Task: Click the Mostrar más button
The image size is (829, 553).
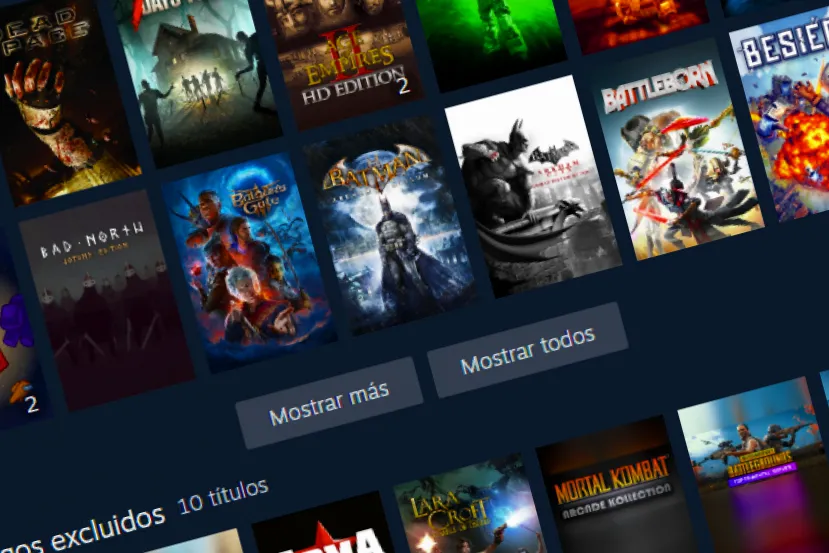Action: pyautogui.click(x=329, y=403)
